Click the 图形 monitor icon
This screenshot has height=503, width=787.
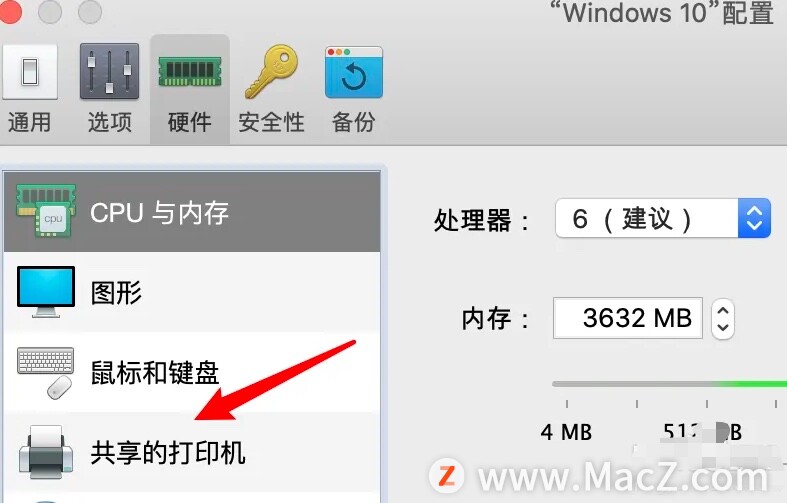pos(46,292)
